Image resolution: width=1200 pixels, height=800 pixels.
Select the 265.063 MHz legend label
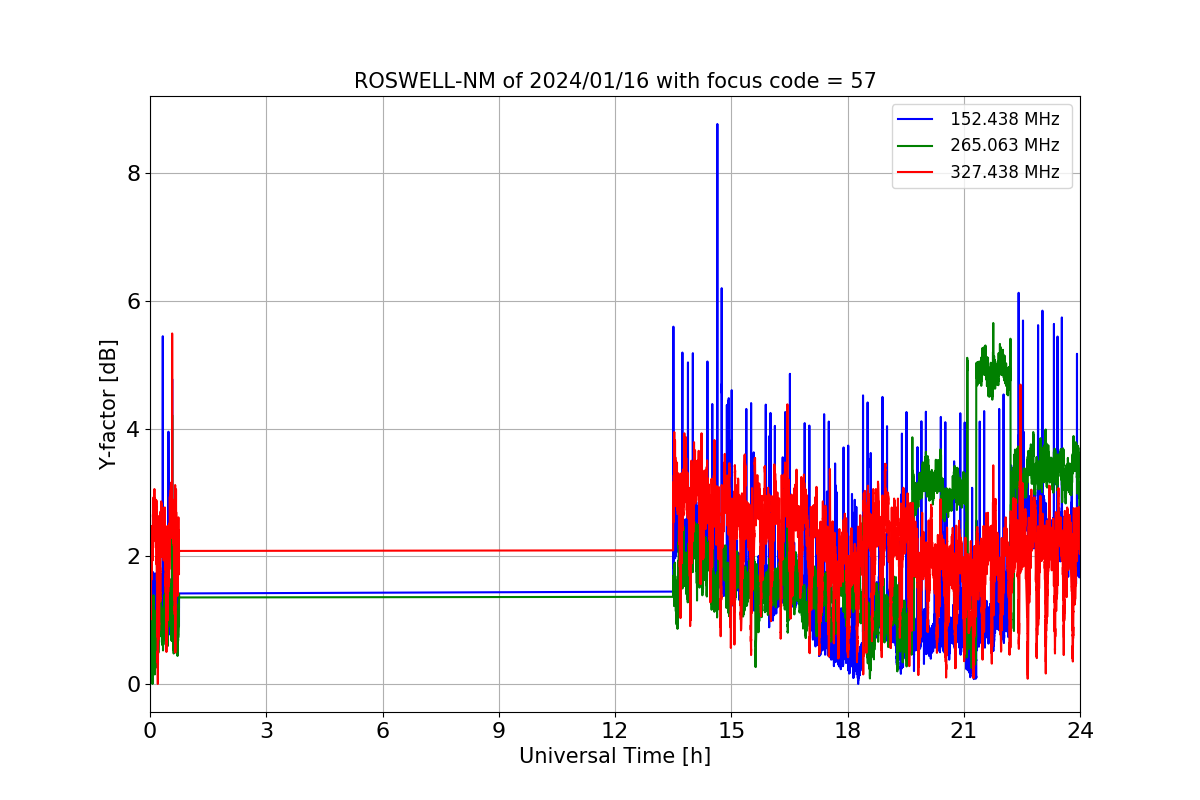click(x=1004, y=145)
